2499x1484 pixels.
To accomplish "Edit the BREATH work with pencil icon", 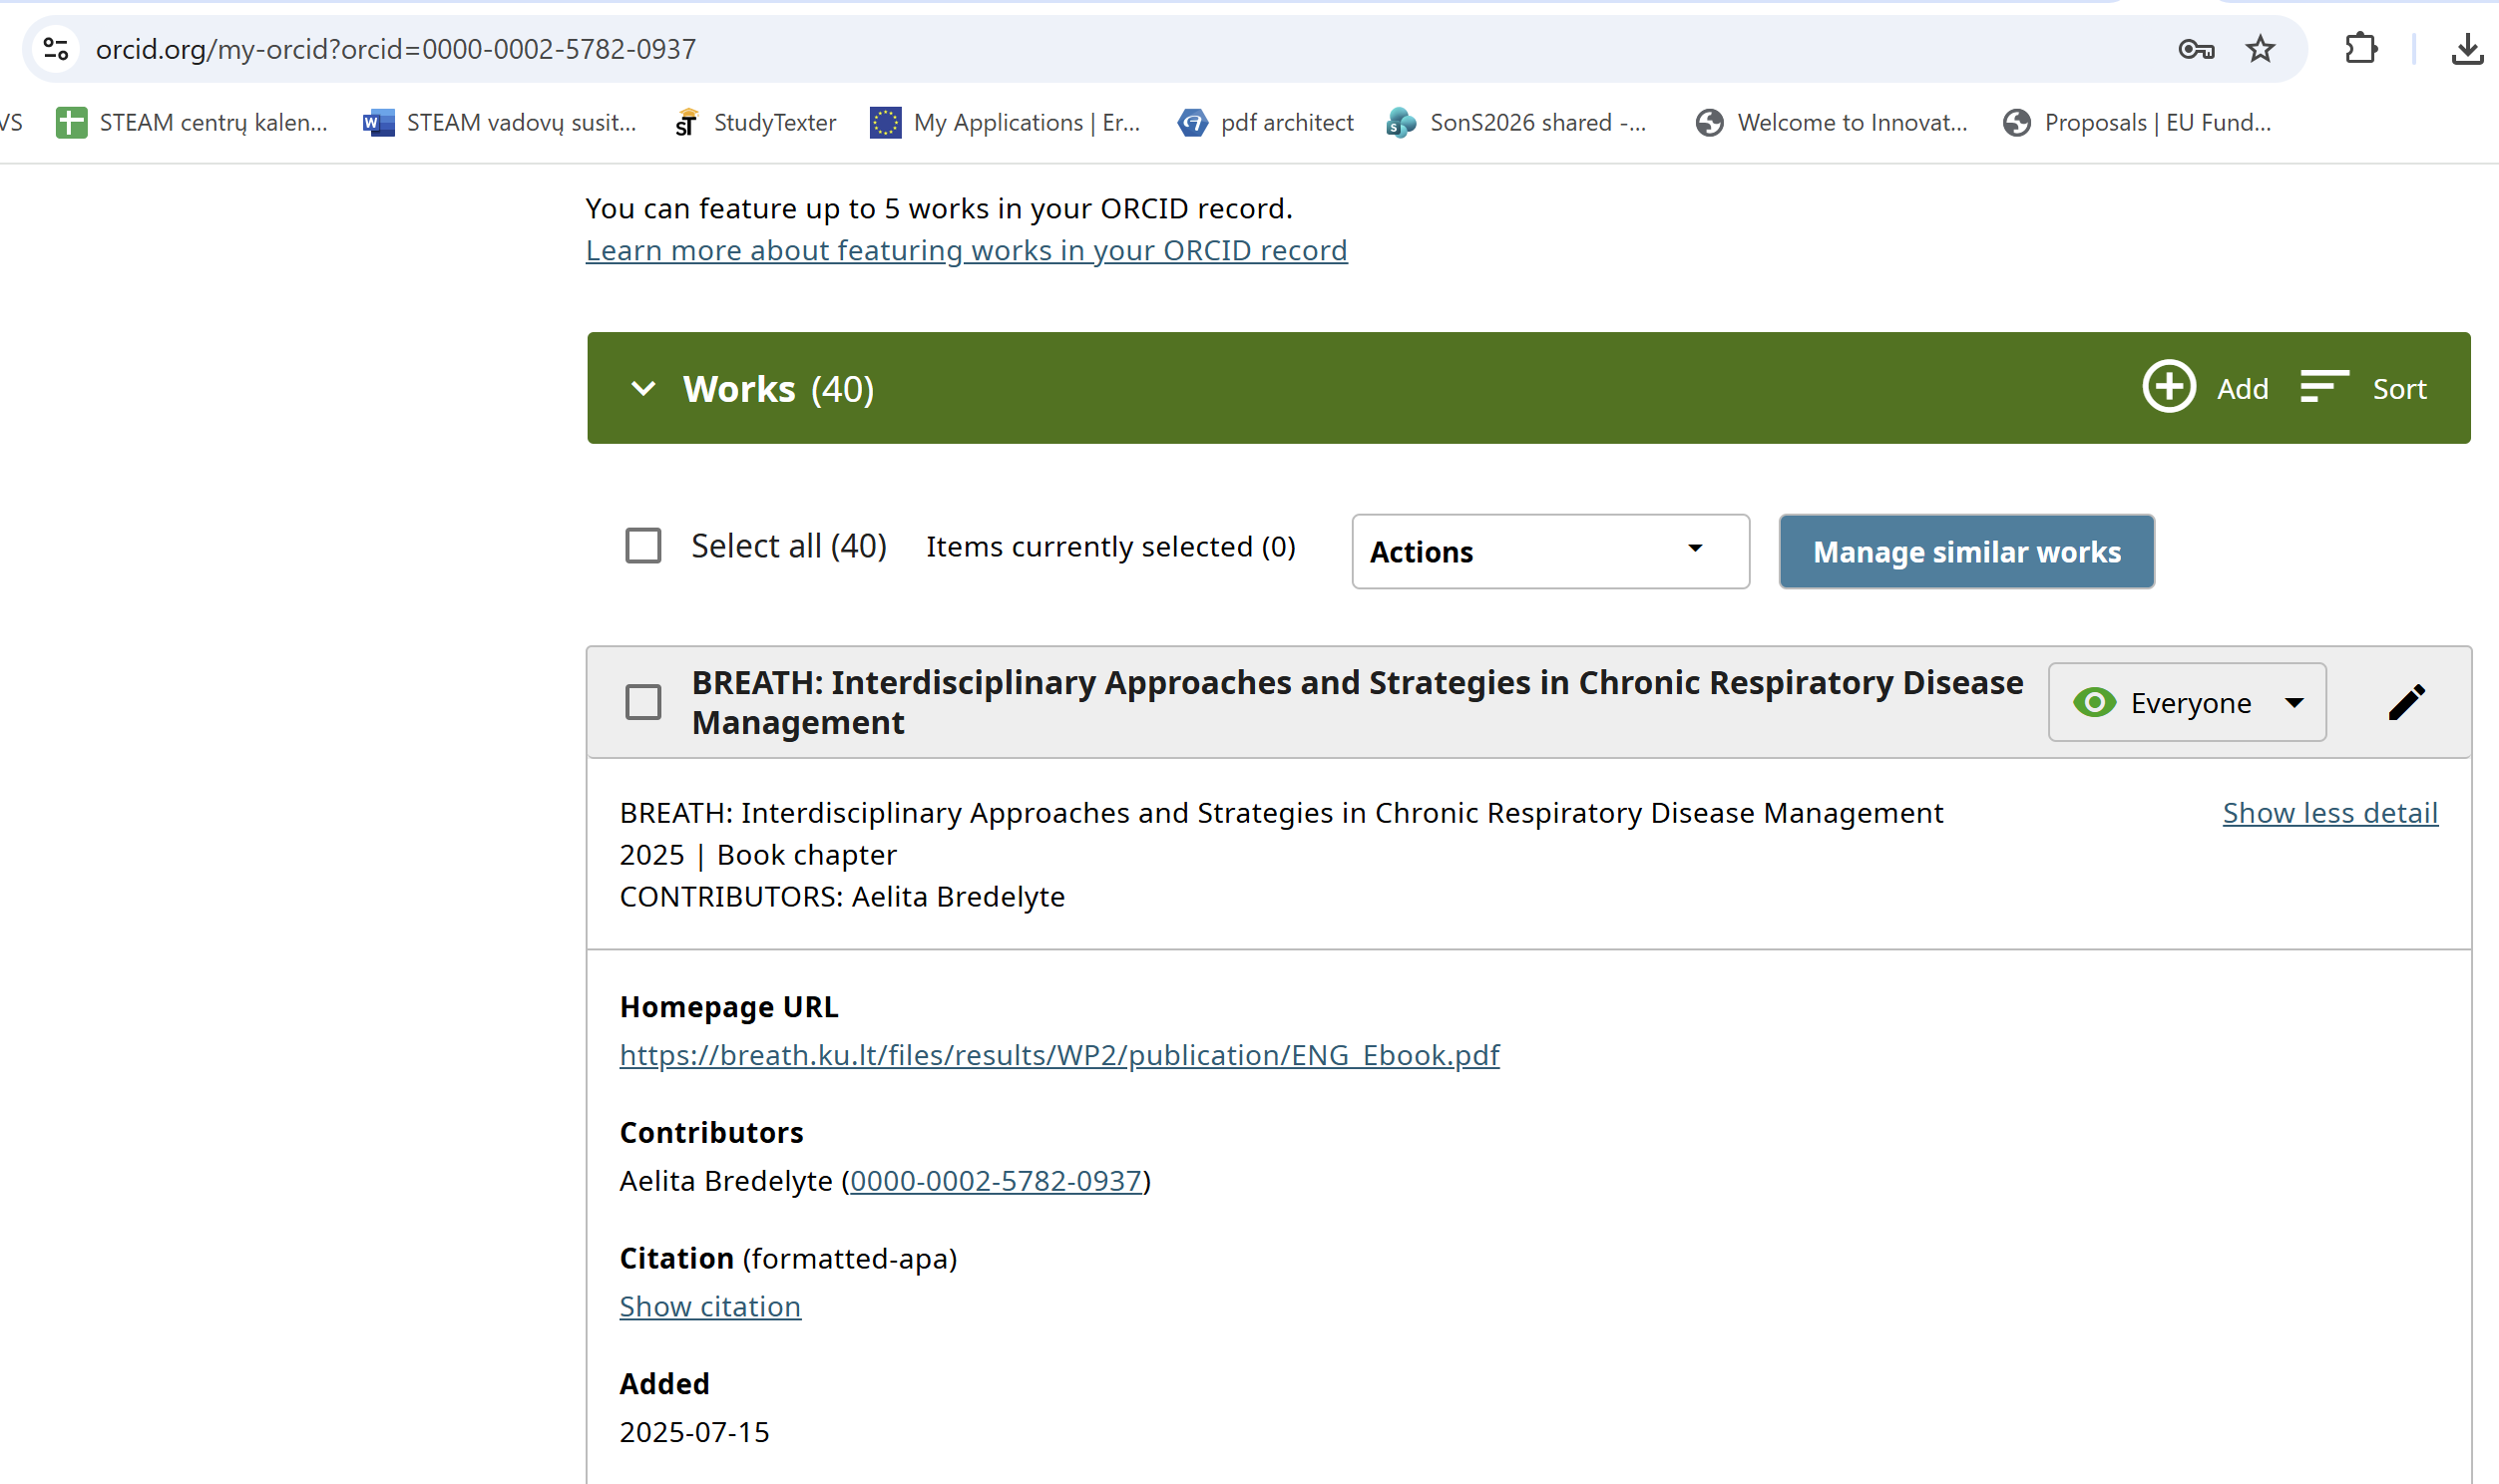I will [2406, 702].
